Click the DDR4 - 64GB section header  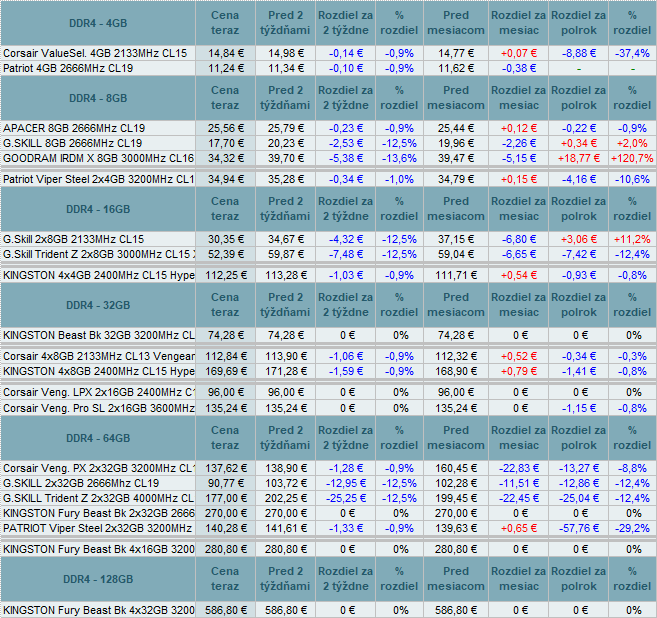coord(98,438)
